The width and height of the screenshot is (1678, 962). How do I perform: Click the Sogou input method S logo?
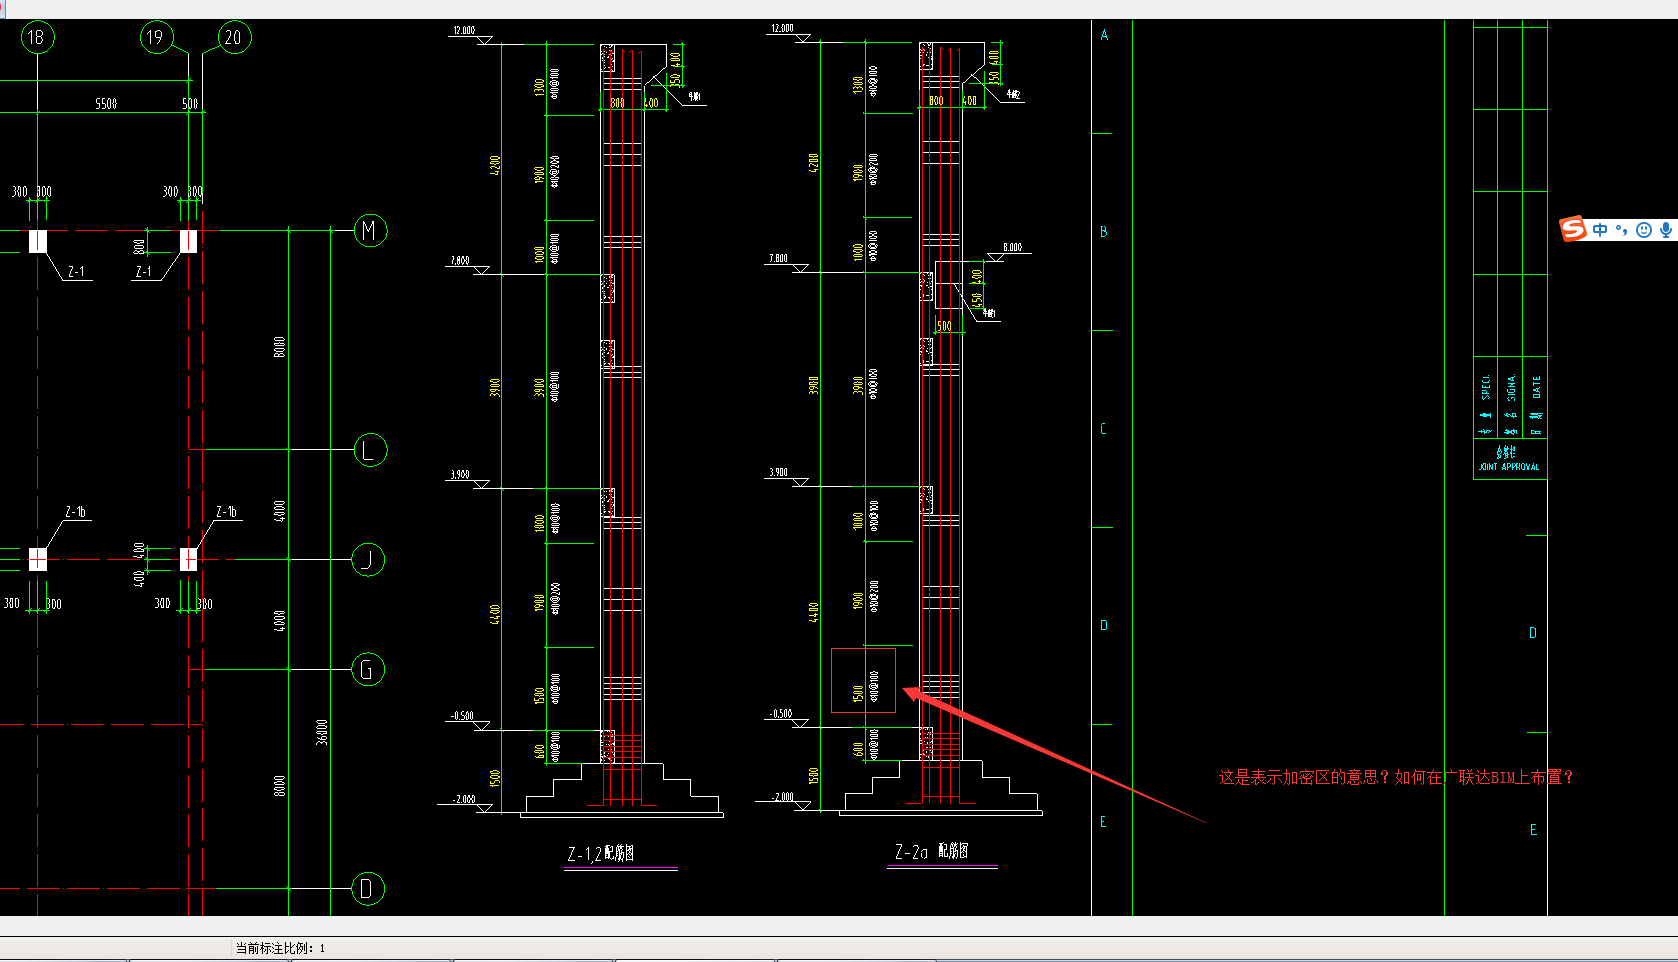(x=1574, y=229)
